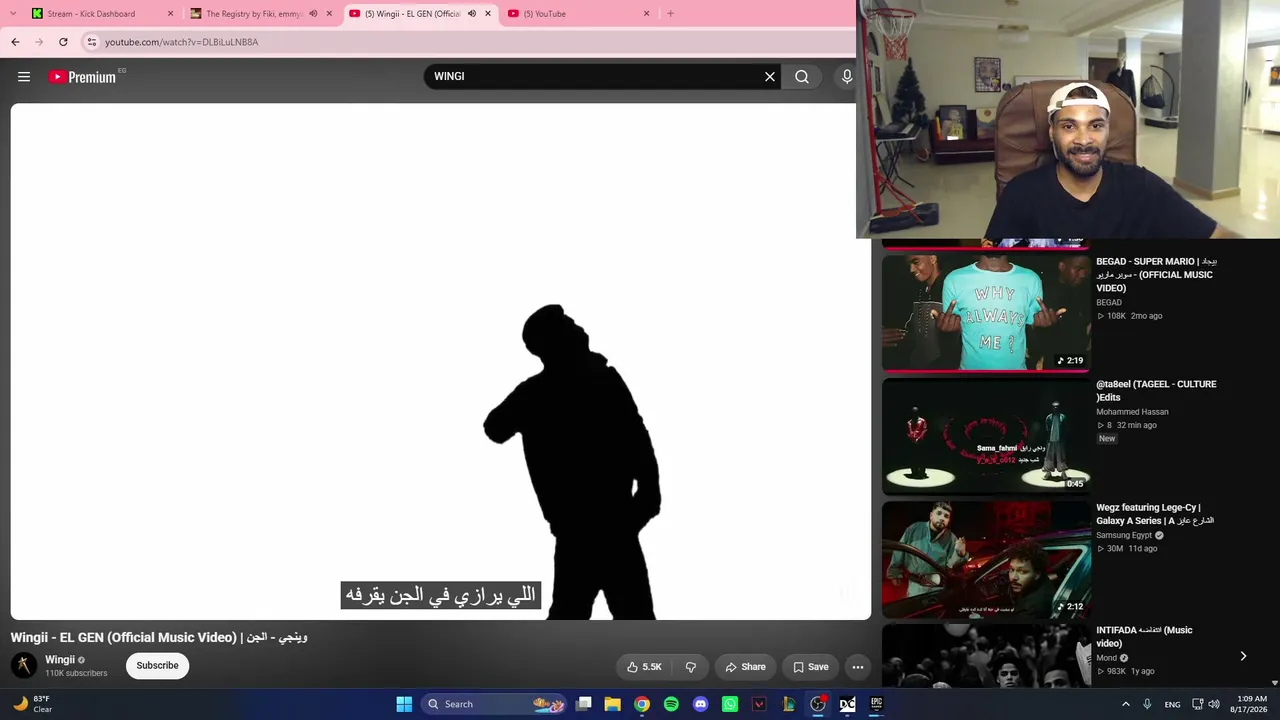
Task: Mute The Registry tab audio
Action: [313, 14]
